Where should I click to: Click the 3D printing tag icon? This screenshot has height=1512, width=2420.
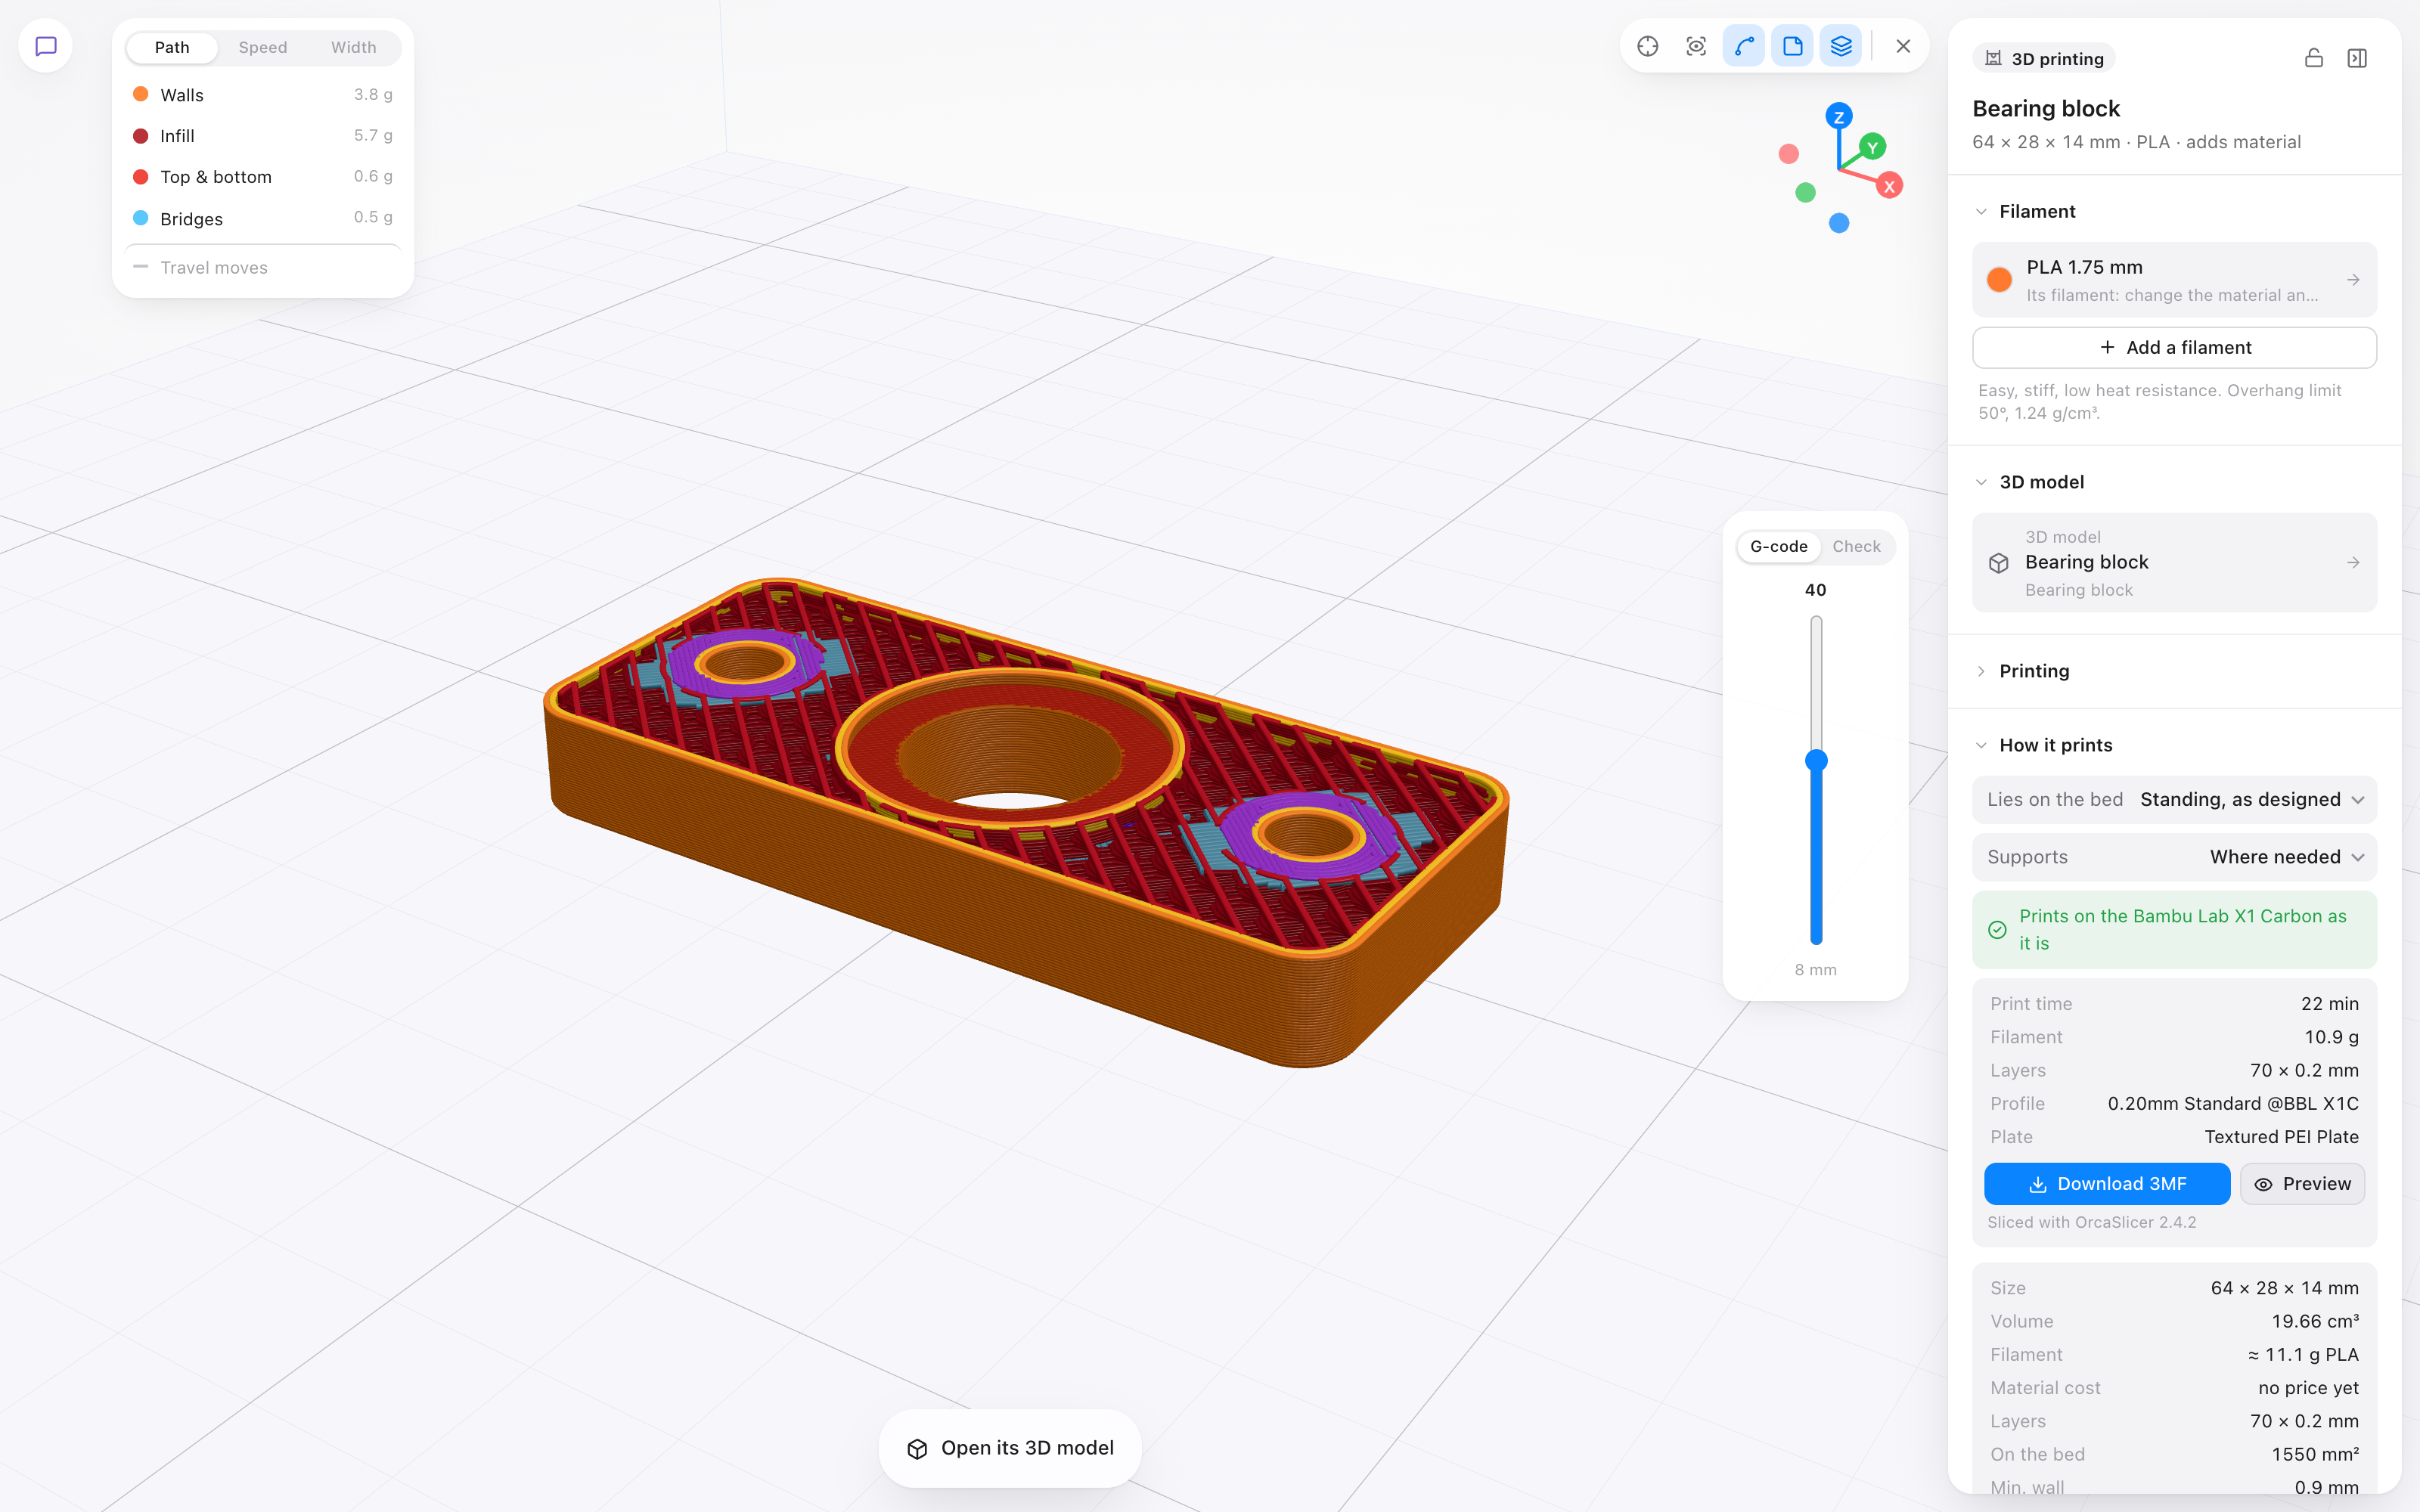click(x=1994, y=58)
